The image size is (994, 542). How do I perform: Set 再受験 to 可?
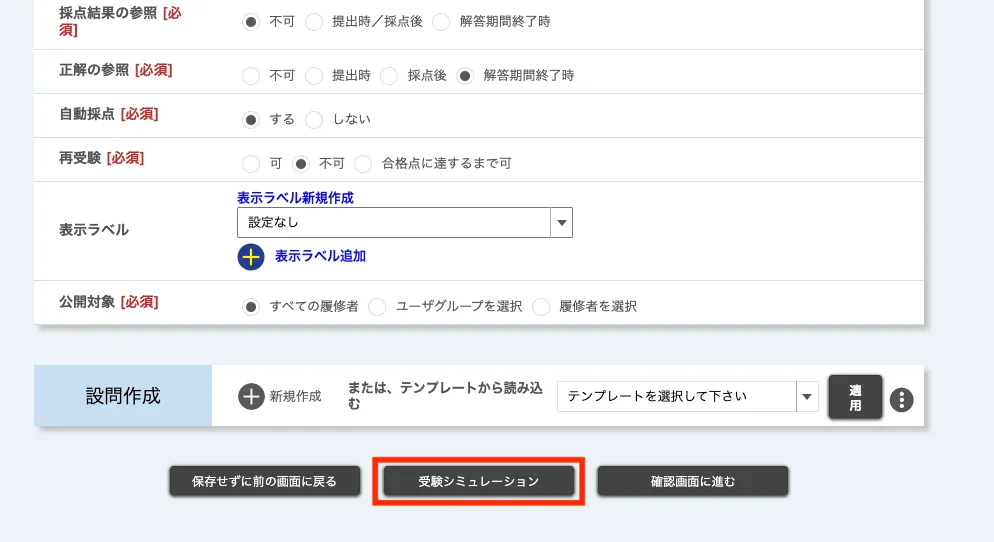pos(251,163)
